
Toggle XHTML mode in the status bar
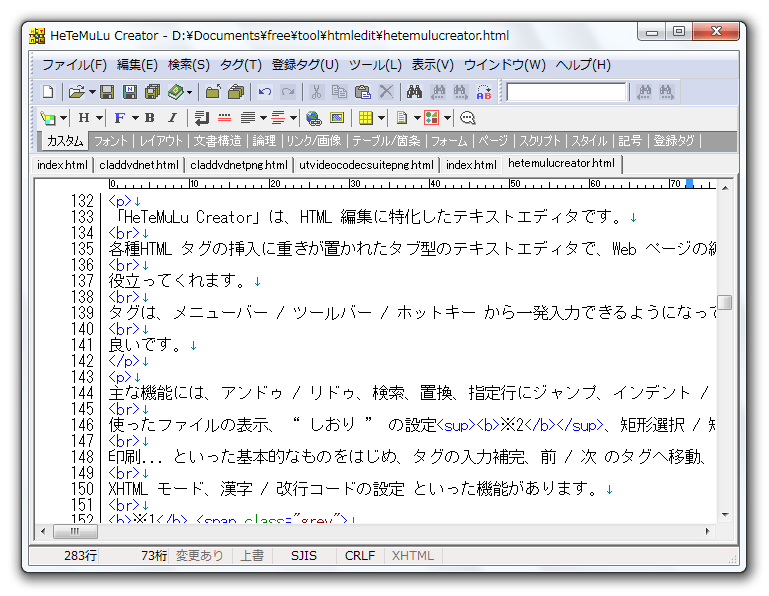[412, 555]
